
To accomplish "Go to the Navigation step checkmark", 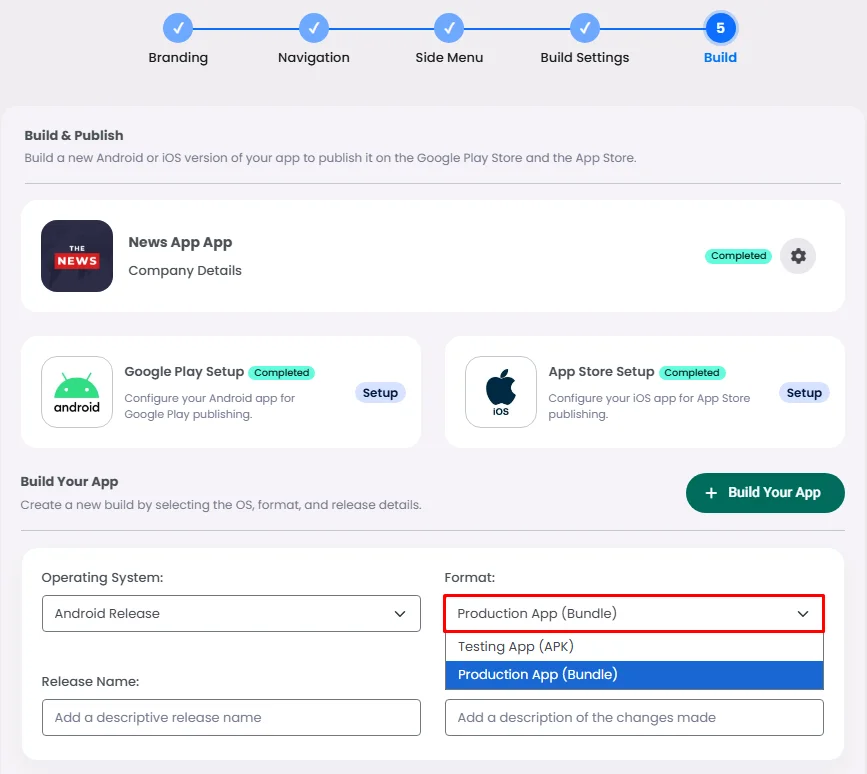I will tap(314, 28).
